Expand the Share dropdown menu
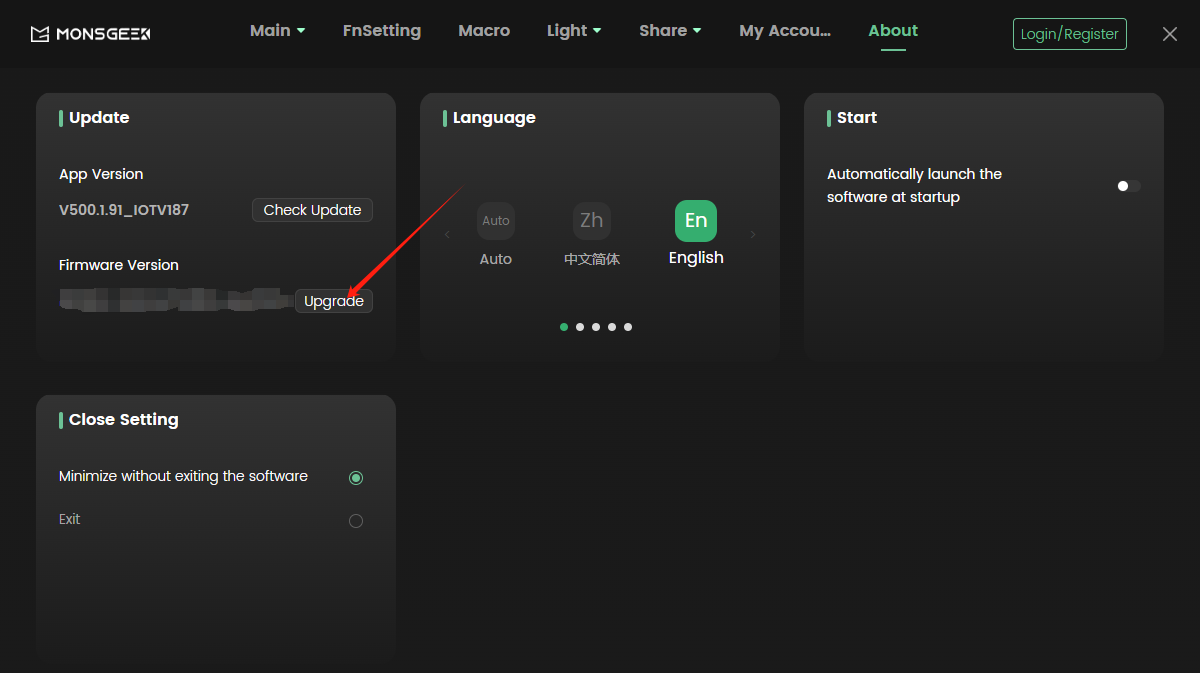 click(x=670, y=31)
